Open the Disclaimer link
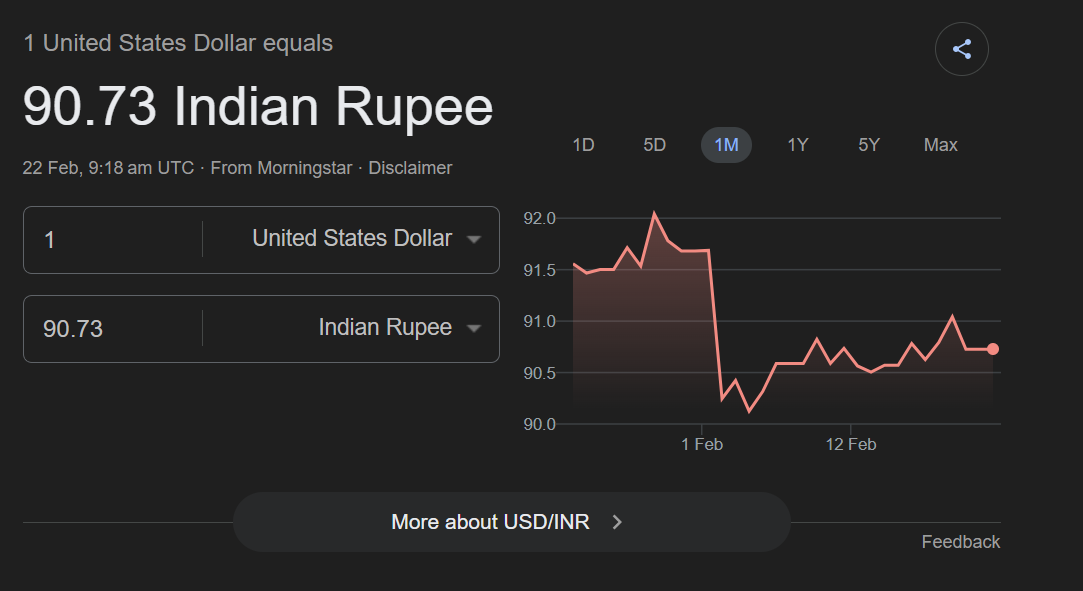This screenshot has height=591, width=1083. point(410,168)
